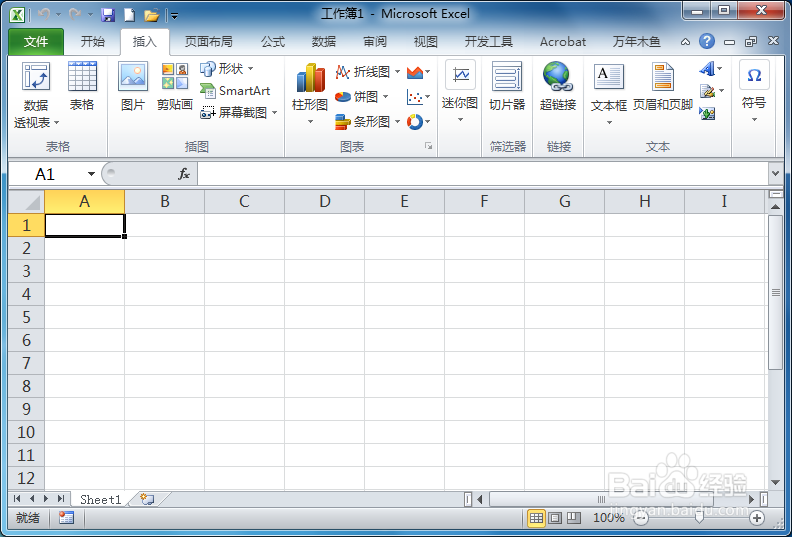The image size is (792, 537).
Task: Expand the formula bar
Action: click(x=776, y=174)
